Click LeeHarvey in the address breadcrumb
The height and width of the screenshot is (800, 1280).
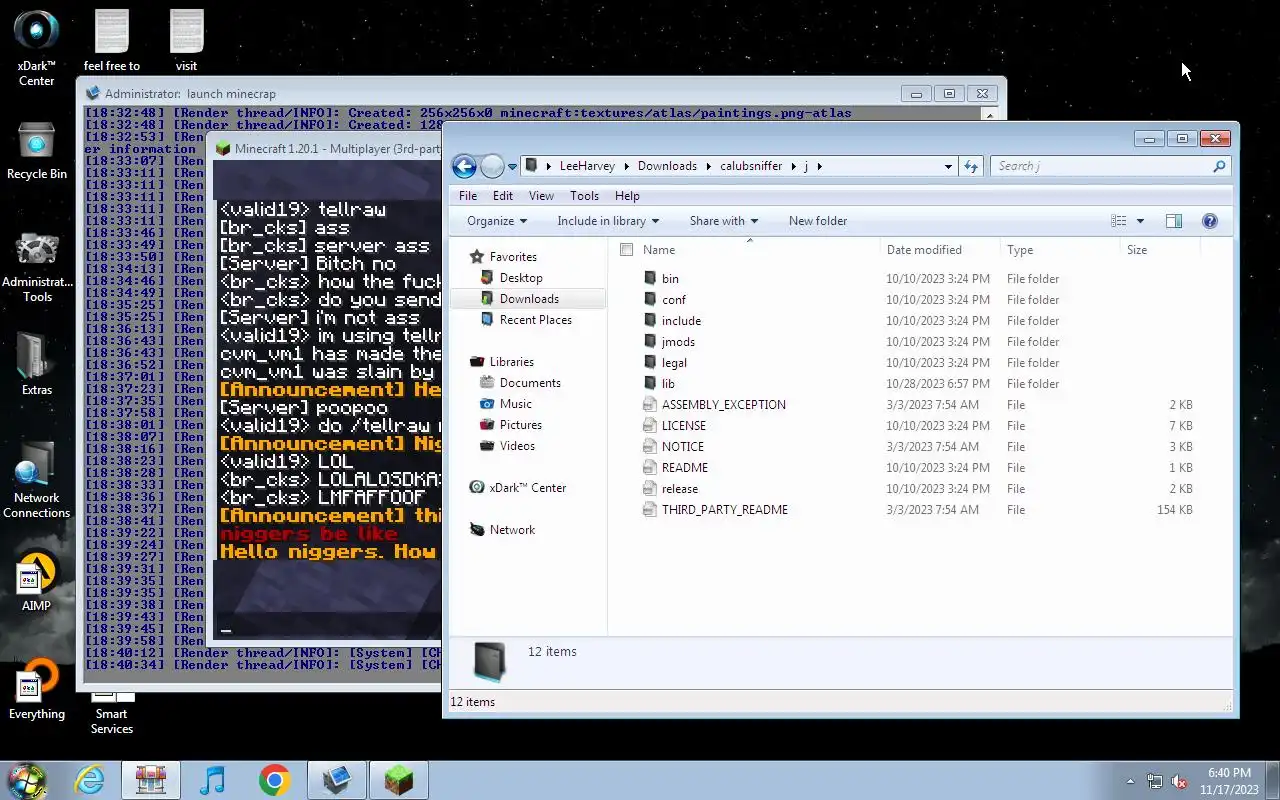pyautogui.click(x=587, y=166)
